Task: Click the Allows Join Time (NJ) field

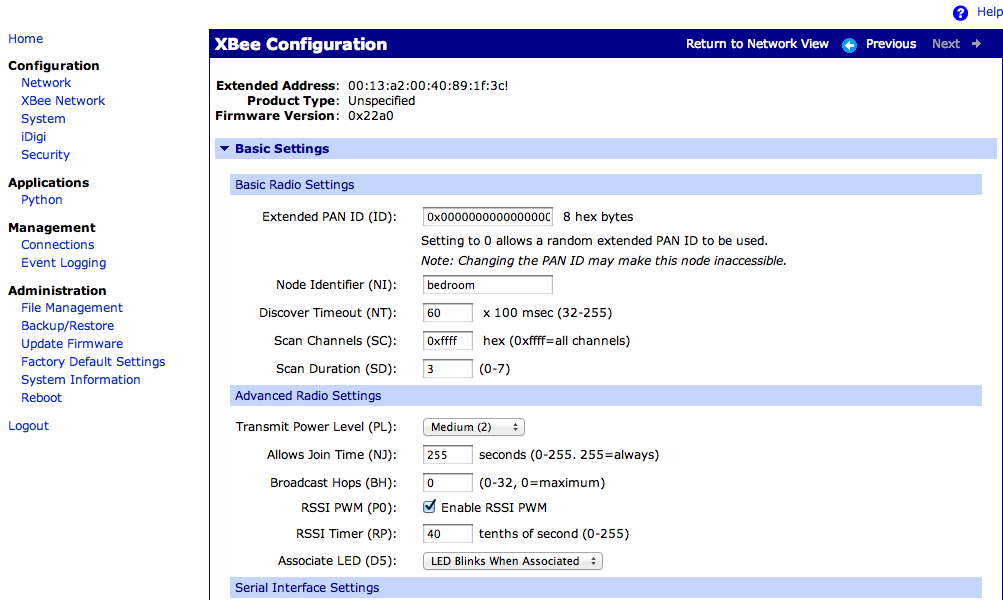Action: coord(447,455)
